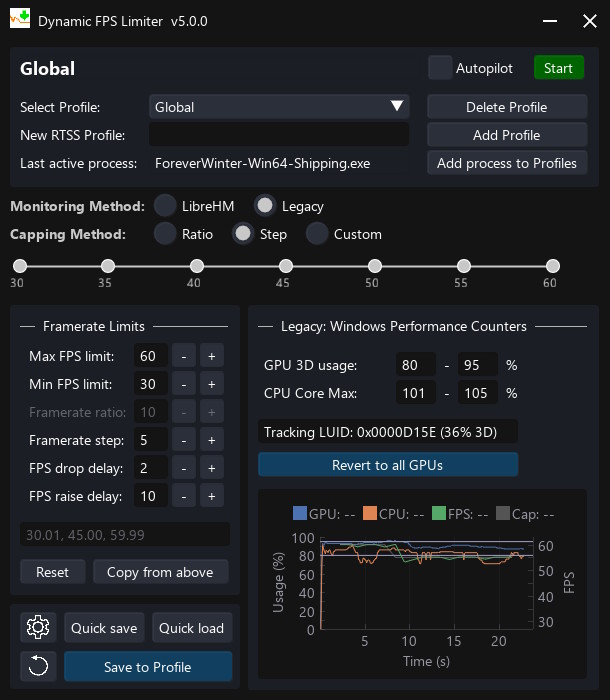This screenshot has height=700, width=610.
Task: Minimize the Dynamic FPS Limiter window
Action: [550, 21]
